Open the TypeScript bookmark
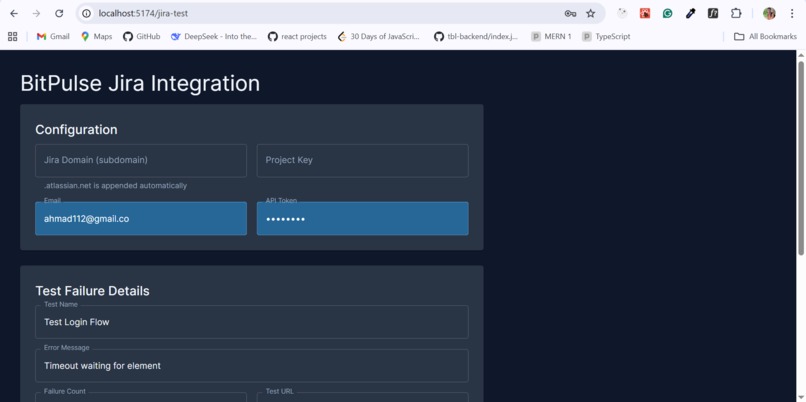The height and width of the screenshot is (402, 806). [606, 36]
